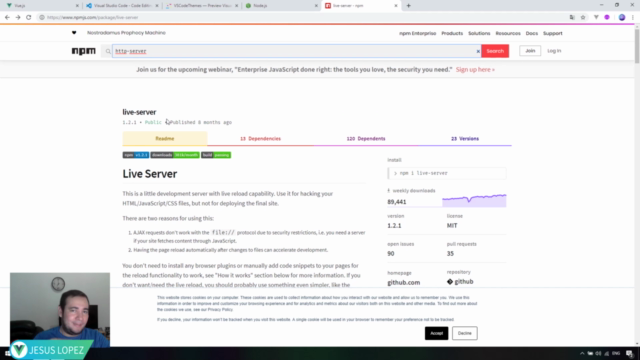
Task: Switch to the Visual Studio Code tab
Action: pos(122,6)
